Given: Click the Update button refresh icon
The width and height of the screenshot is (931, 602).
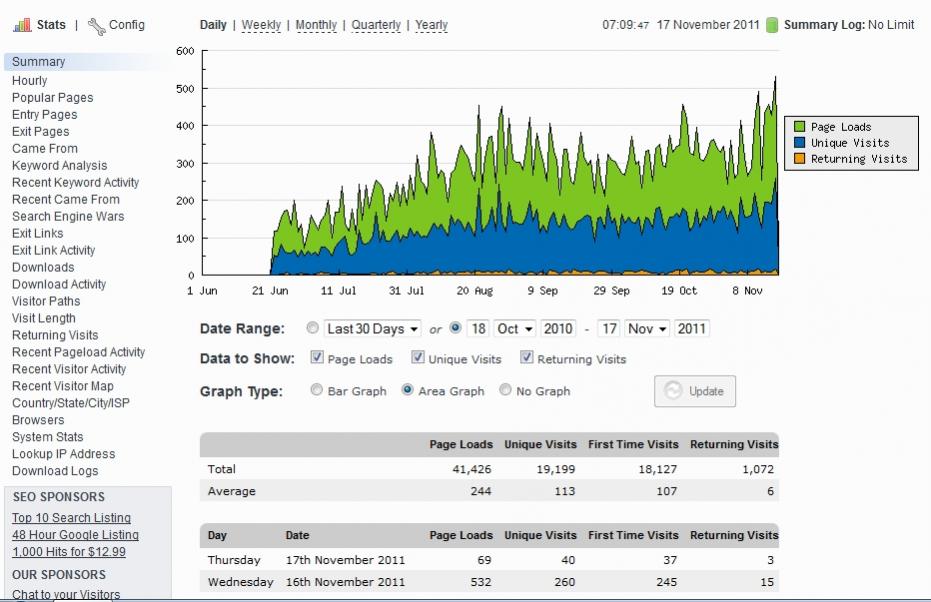Looking at the screenshot, I should [673, 391].
